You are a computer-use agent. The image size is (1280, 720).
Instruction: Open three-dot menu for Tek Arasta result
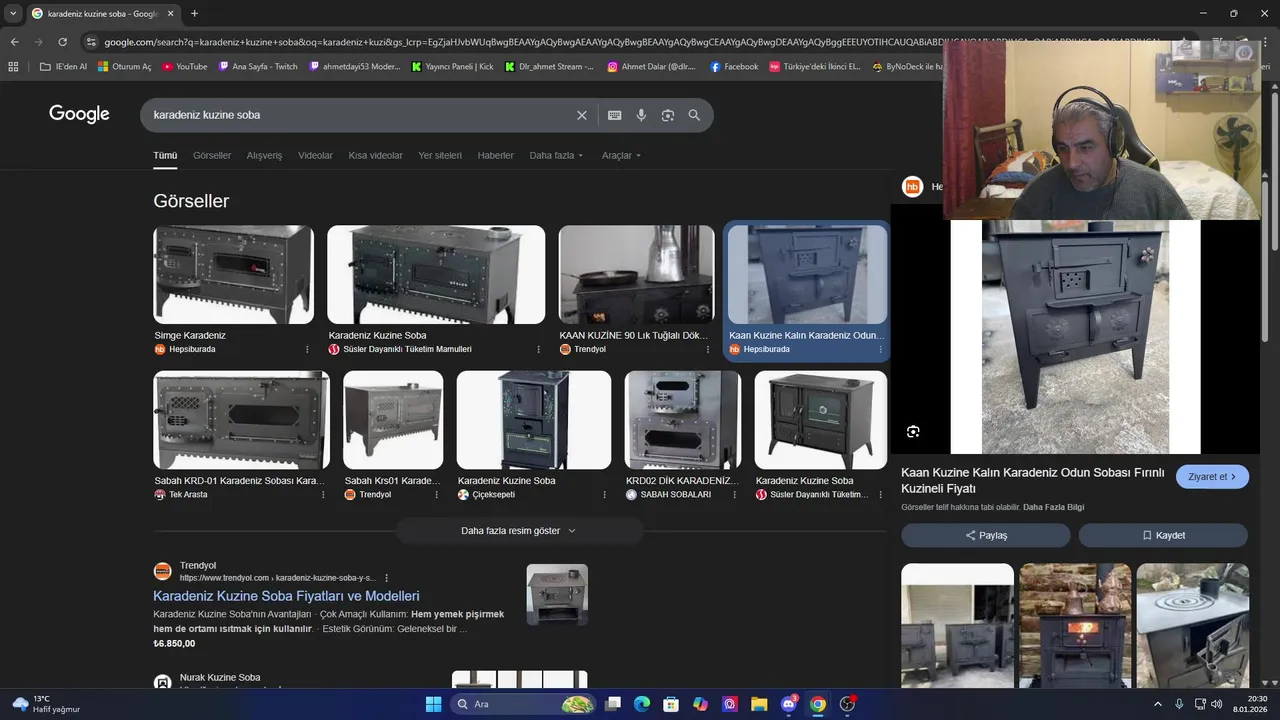(x=322, y=494)
